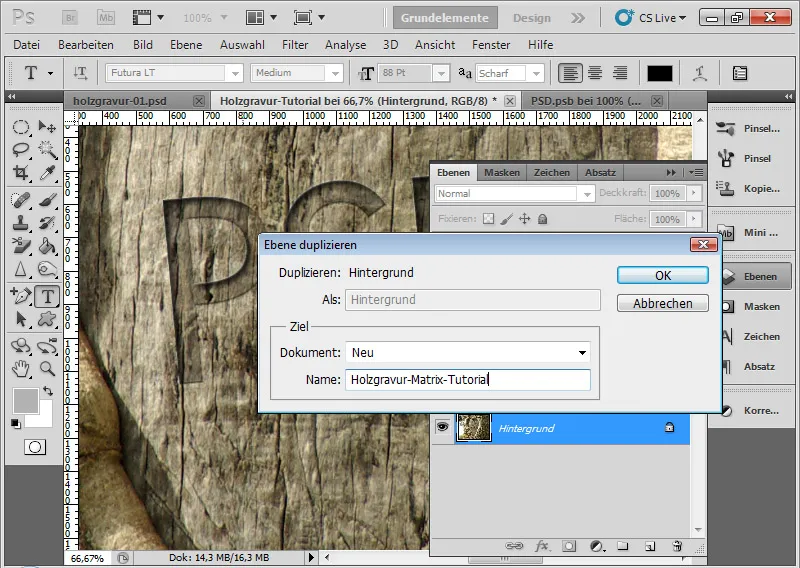The image size is (800, 568).
Task: Launch Adobe Bridge from top bar
Action: [70, 18]
